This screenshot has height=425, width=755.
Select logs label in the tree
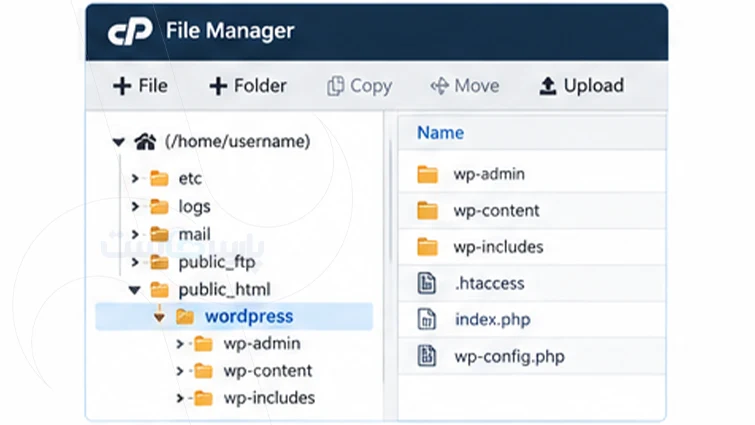click(195, 207)
